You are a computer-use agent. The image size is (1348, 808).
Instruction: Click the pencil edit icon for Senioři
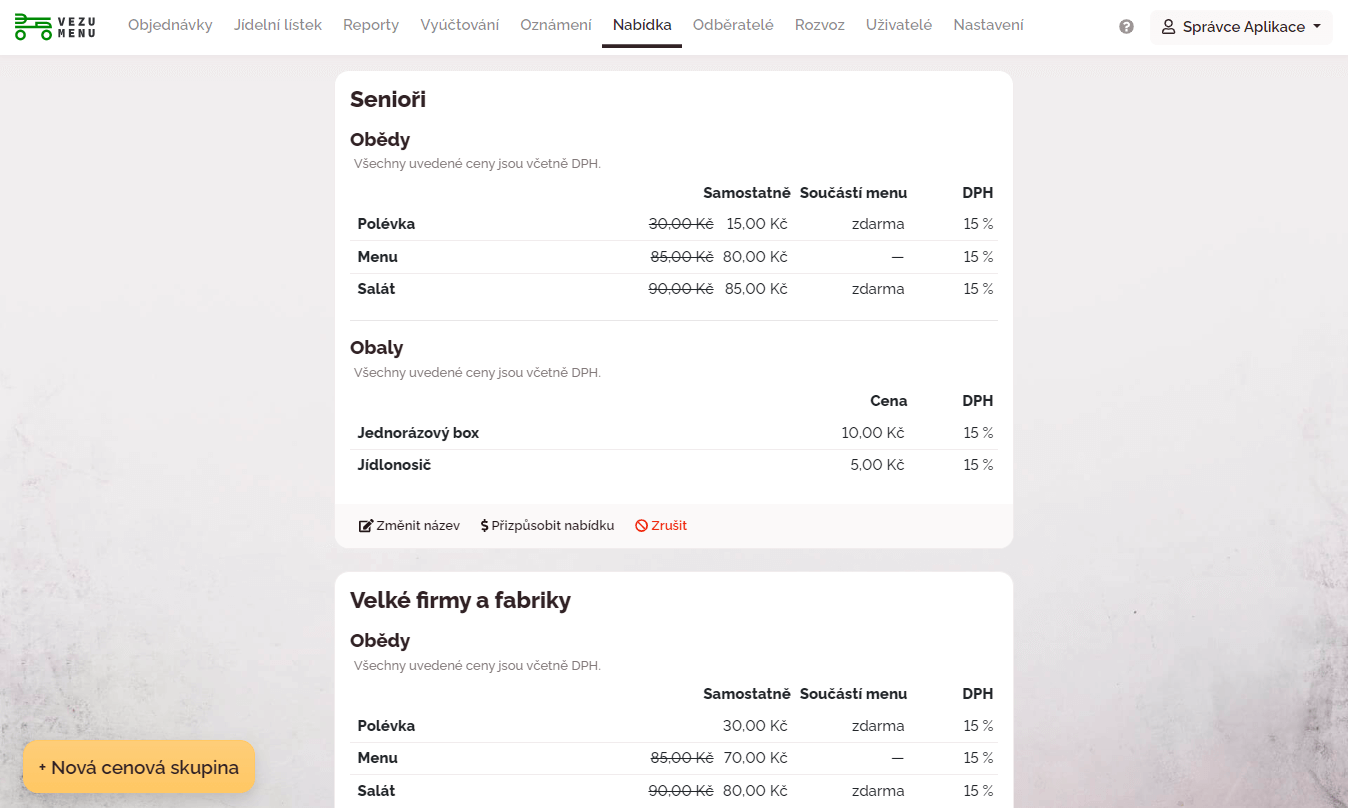[366, 526]
